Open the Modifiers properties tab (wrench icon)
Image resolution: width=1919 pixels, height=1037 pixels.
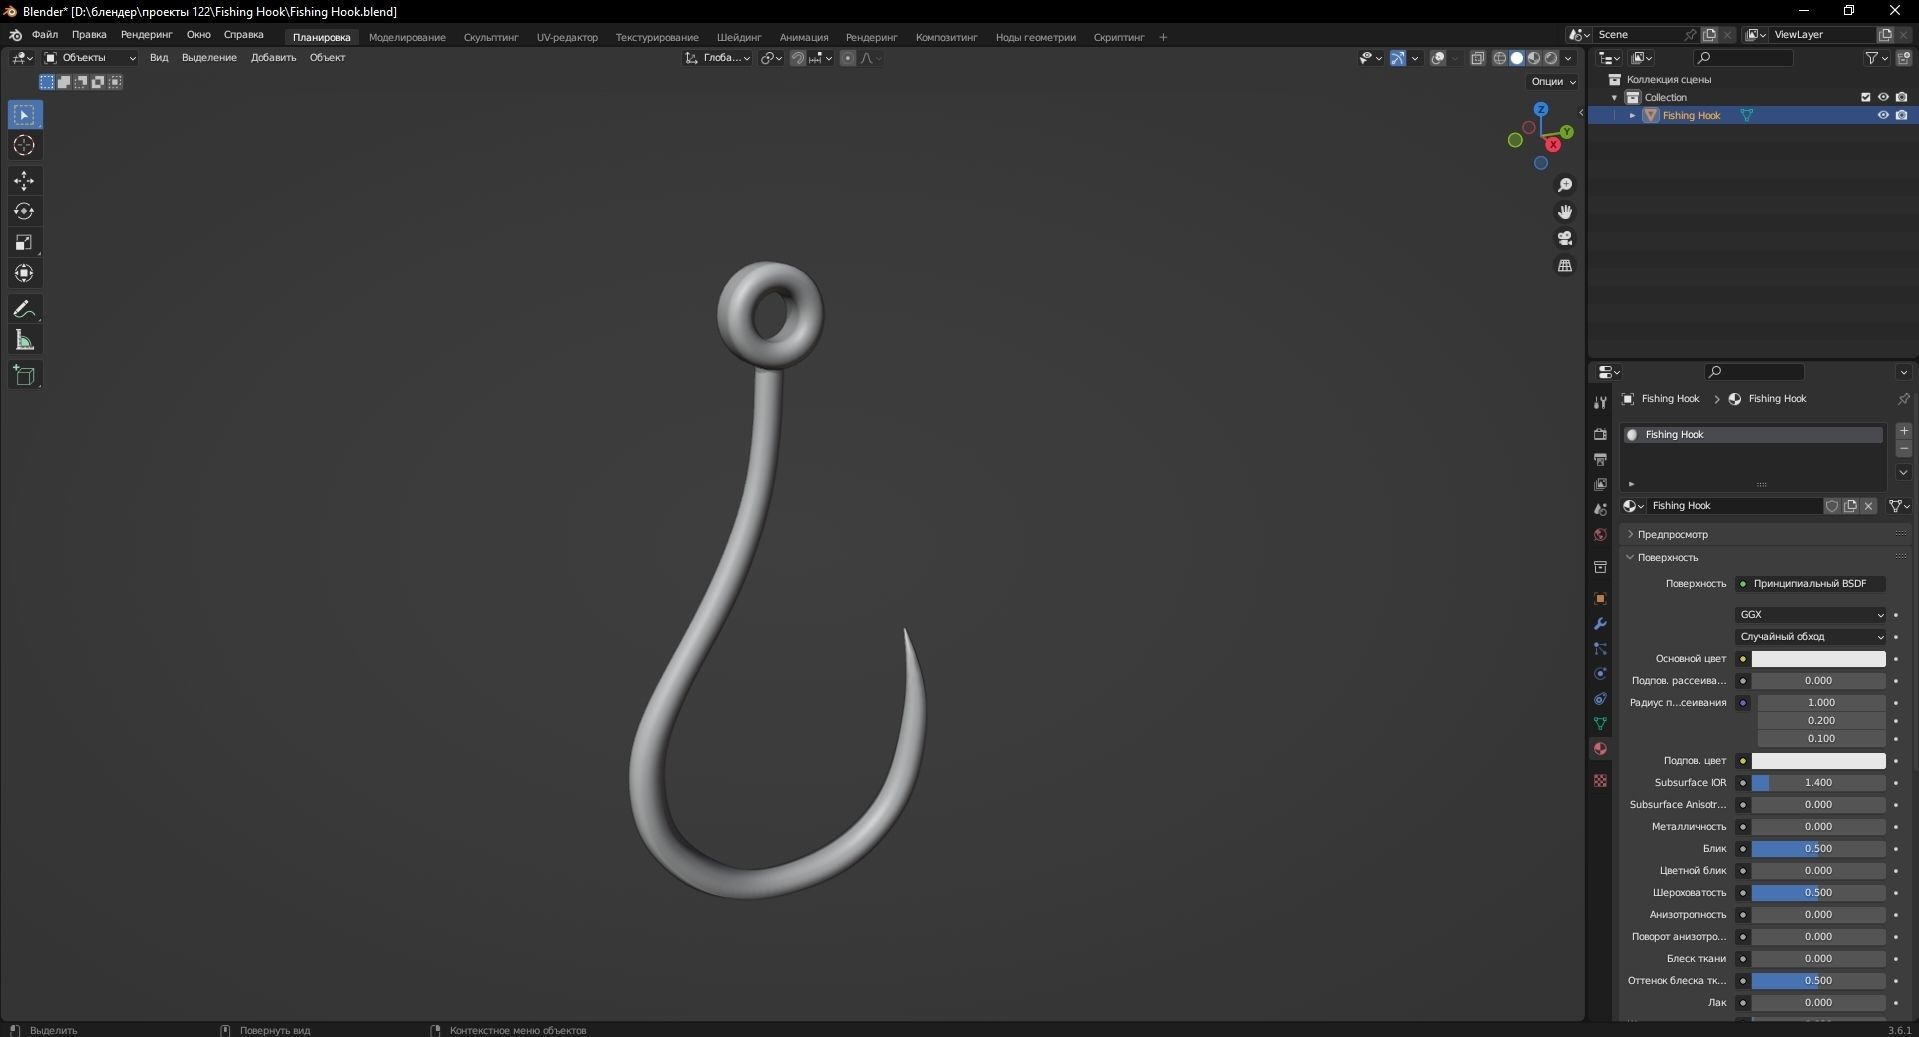(1599, 624)
